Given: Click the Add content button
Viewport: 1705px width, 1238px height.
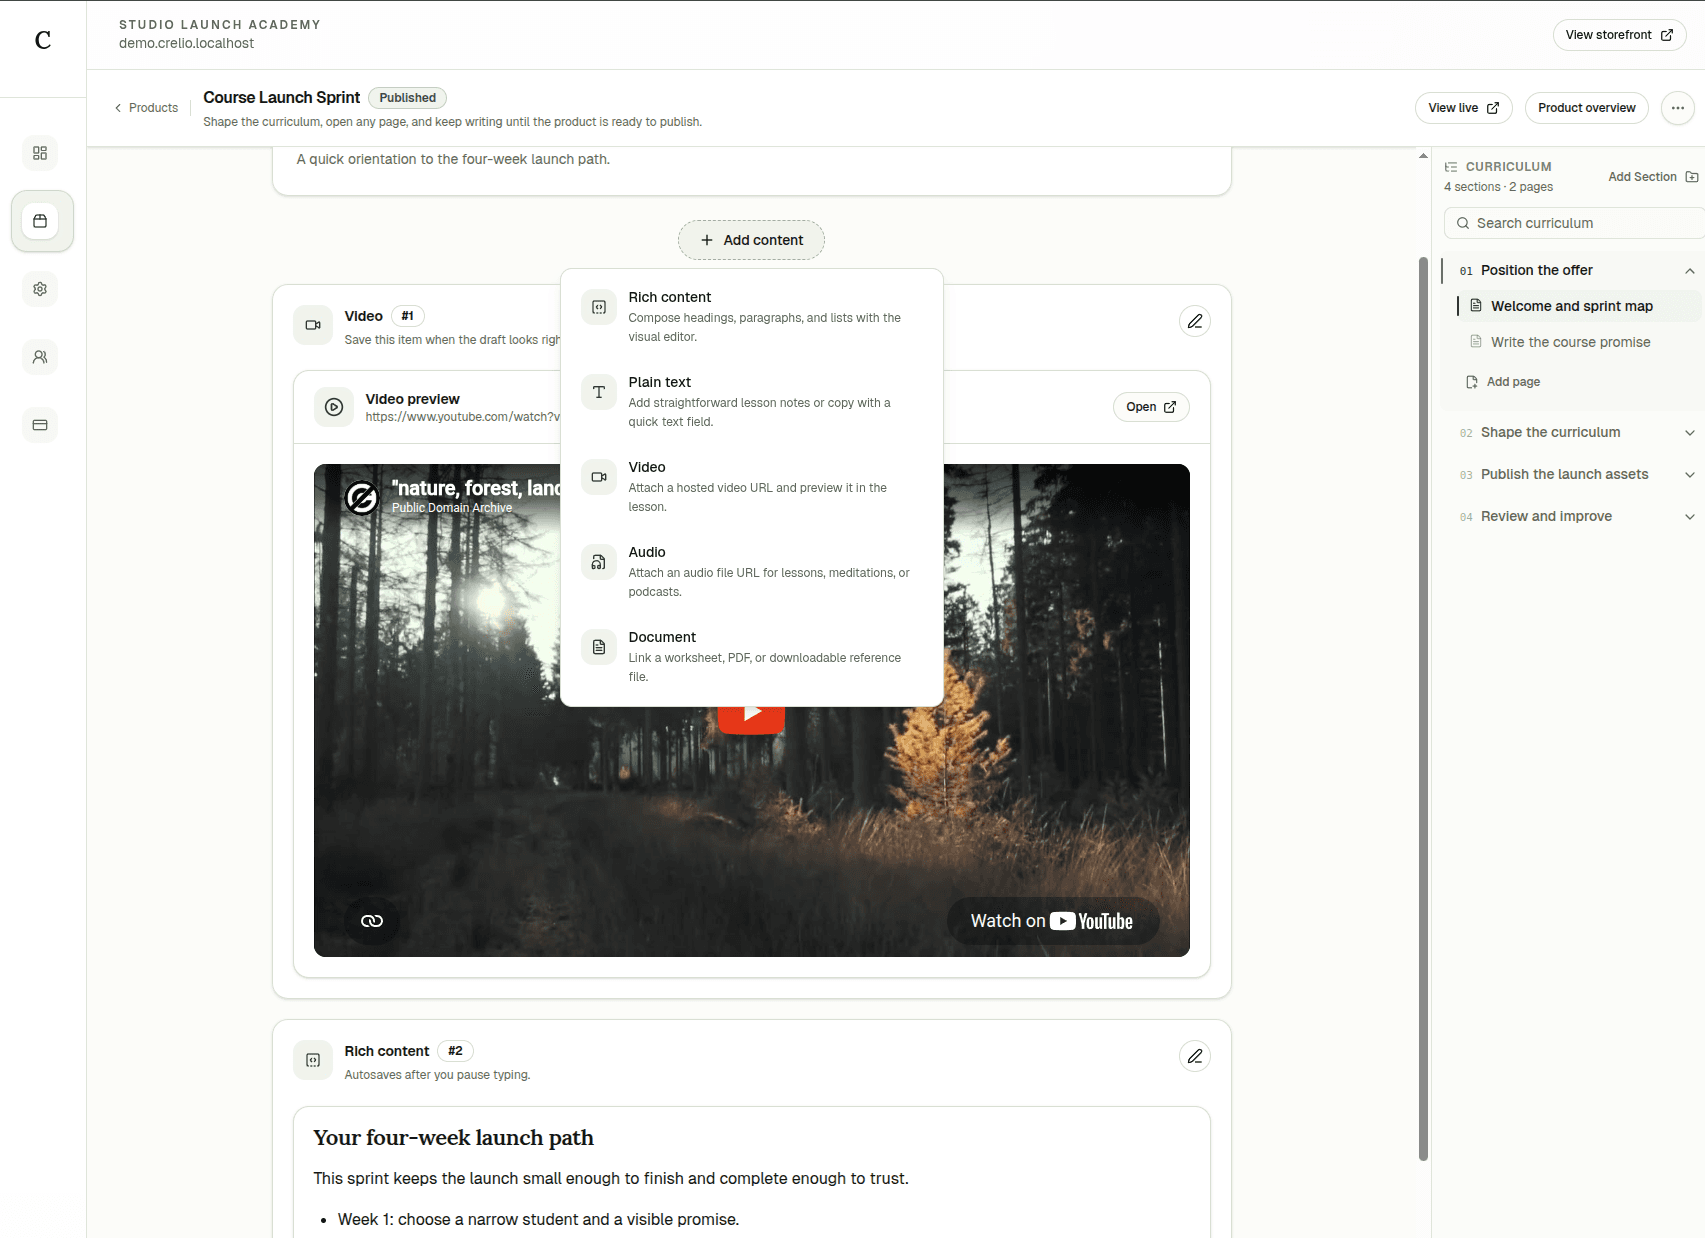Looking at the screenshot, I should [752, 240].
